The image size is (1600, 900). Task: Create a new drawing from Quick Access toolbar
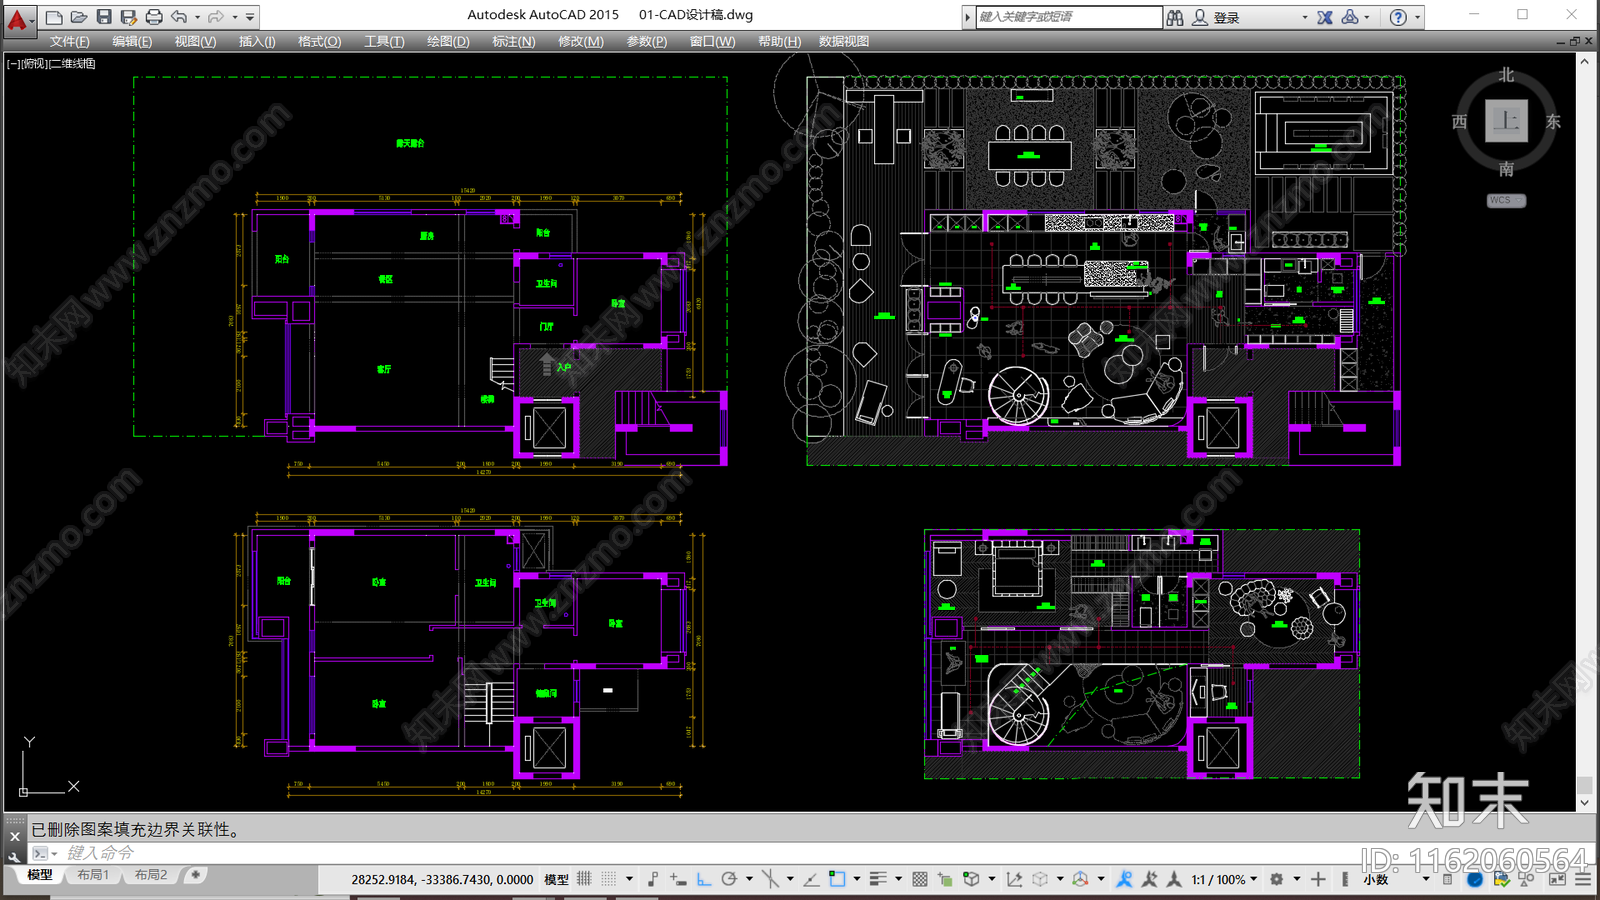(54, 17)
